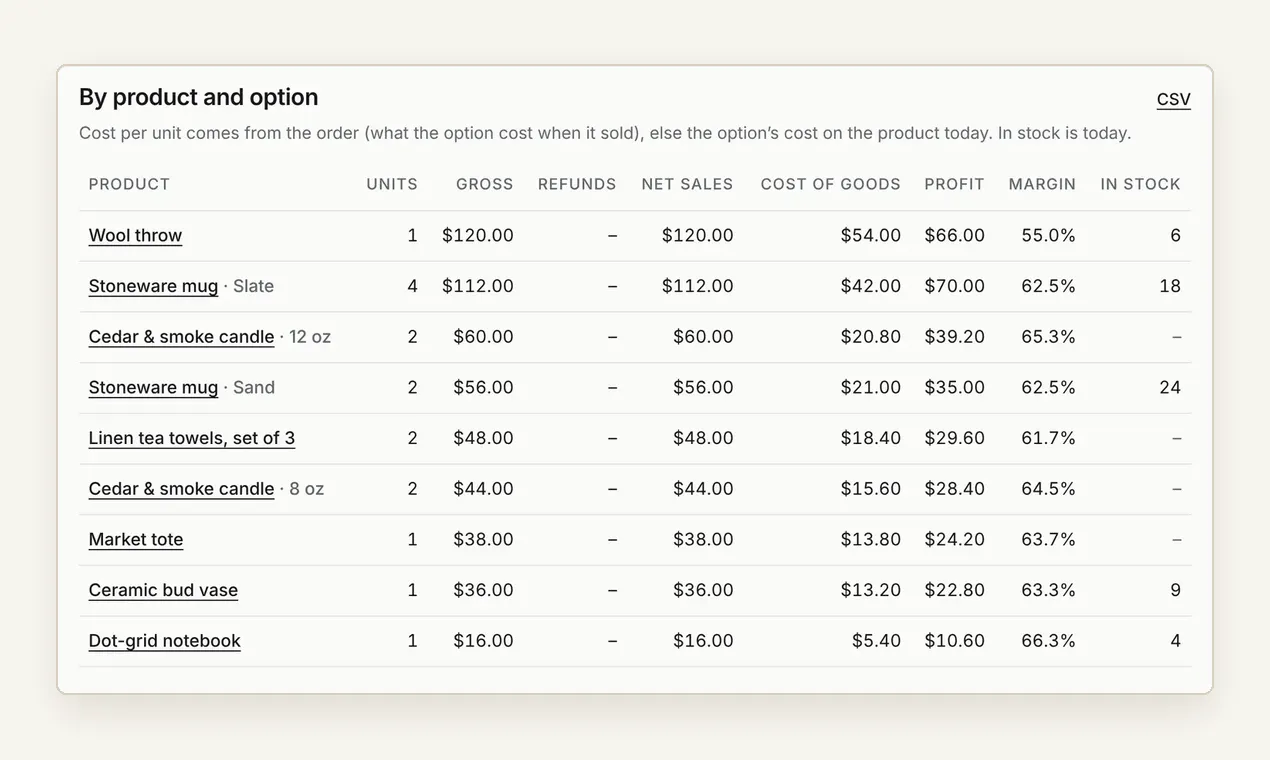Click the GROSS column header
The image size is (1270, 760).
pos(485,184)
